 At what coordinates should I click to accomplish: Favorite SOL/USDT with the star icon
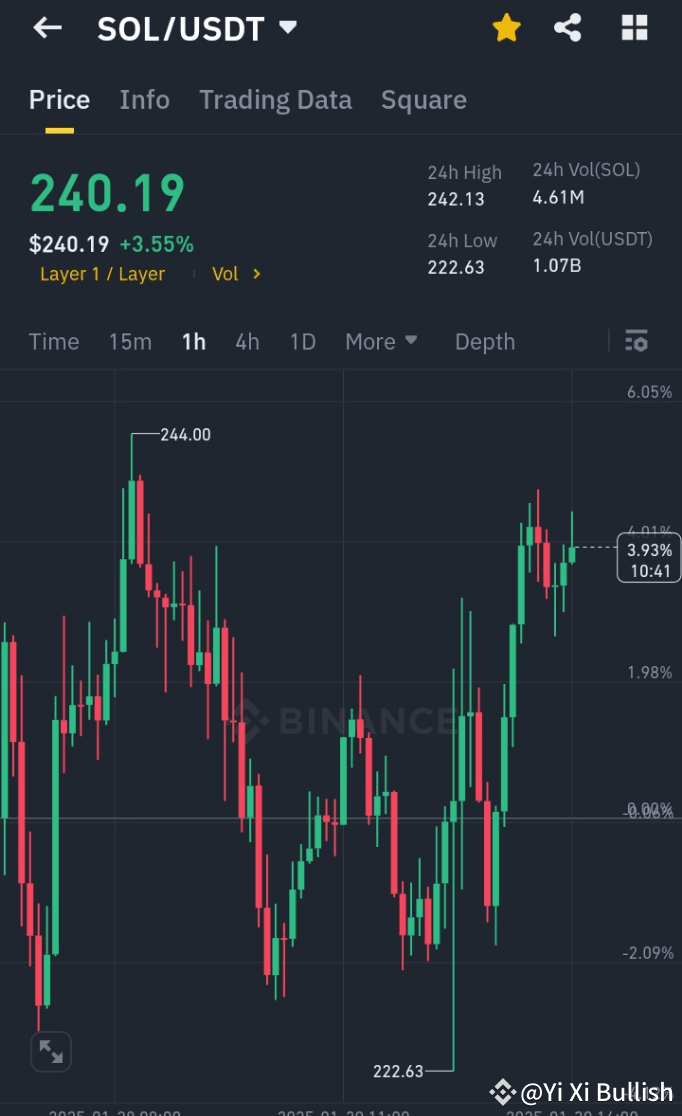coord(506,28)
